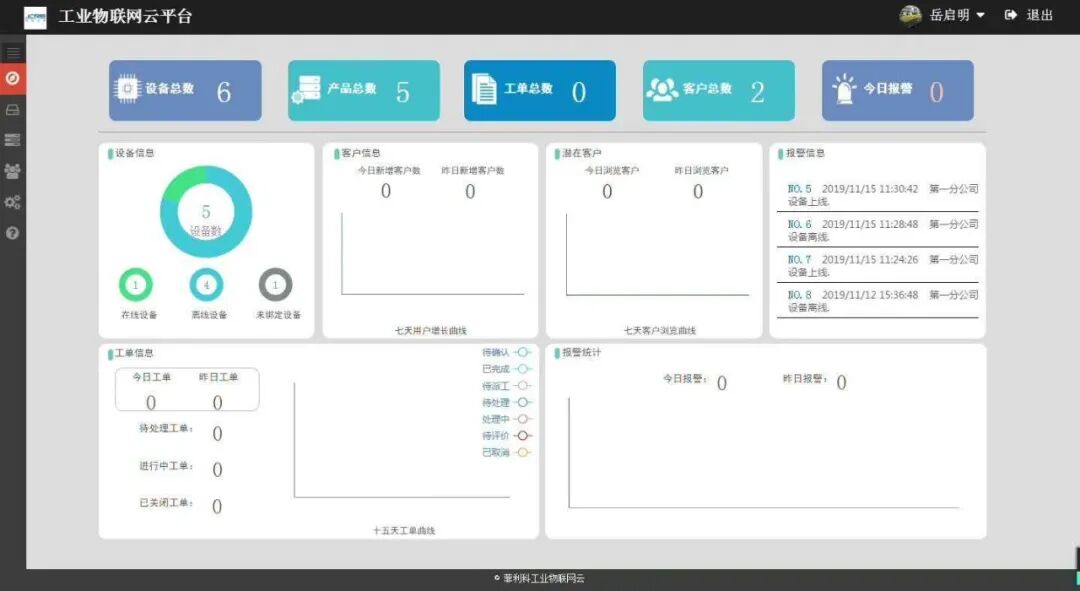The width and height of the screenshot is (1080, 591).
Task: Select the device storage icon in sidebar
Action: coord(13,110)
